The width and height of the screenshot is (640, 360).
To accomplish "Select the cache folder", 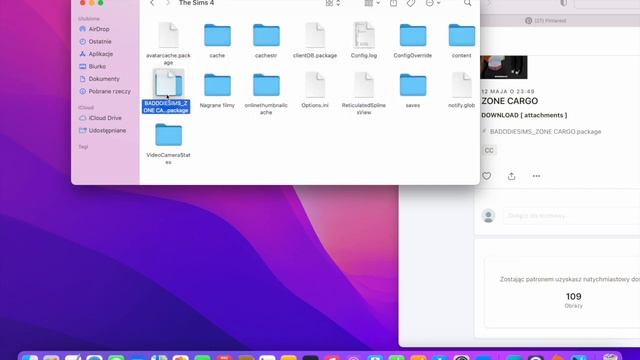I will (x=217, y=40).
